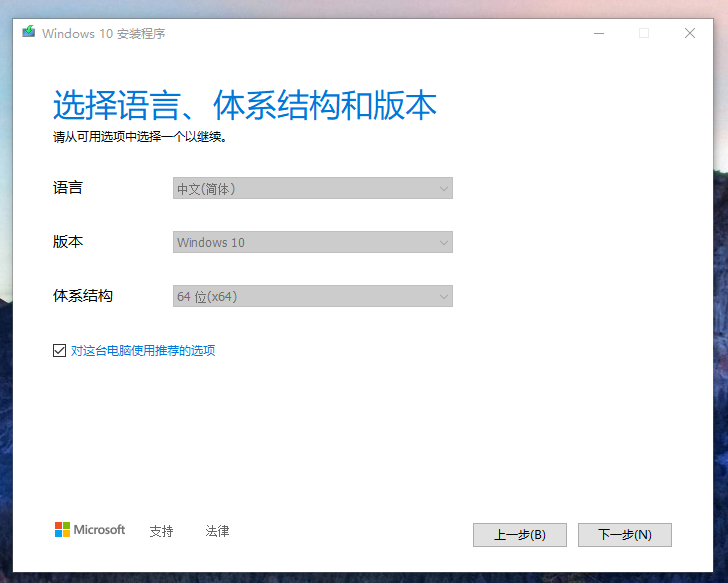Click the '体系结构' field label
The width and height of the screenshot is (728, 583).
(83, 296)
